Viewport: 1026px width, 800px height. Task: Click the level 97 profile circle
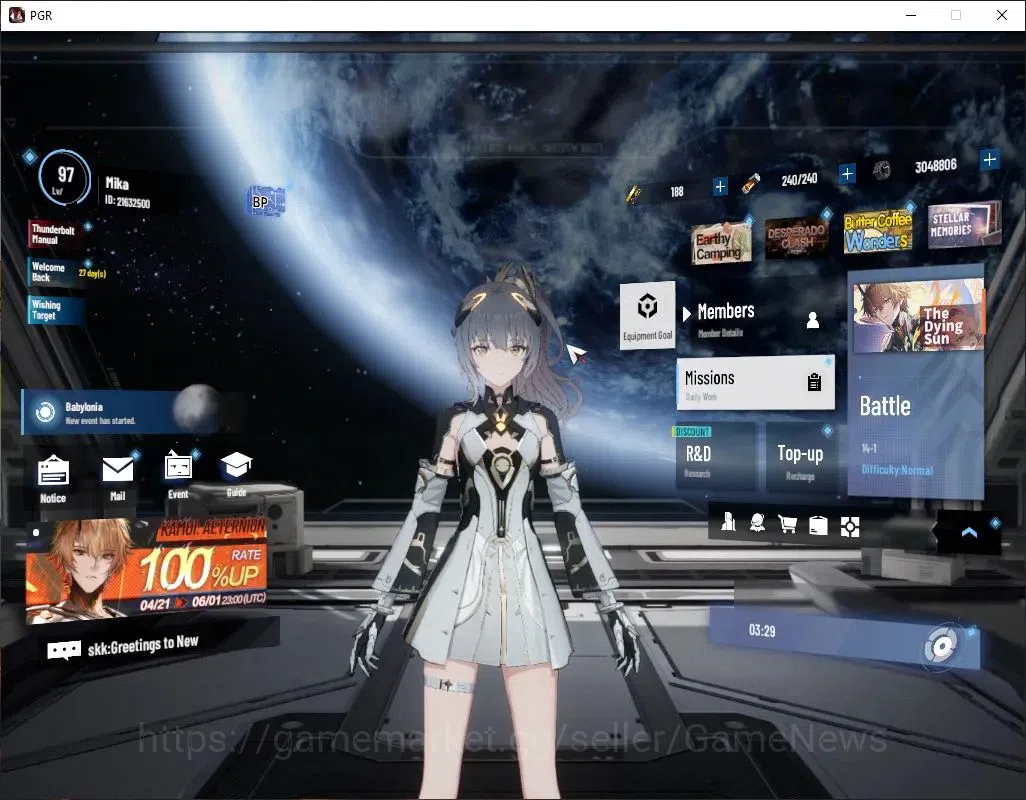[x=64, y=177]
